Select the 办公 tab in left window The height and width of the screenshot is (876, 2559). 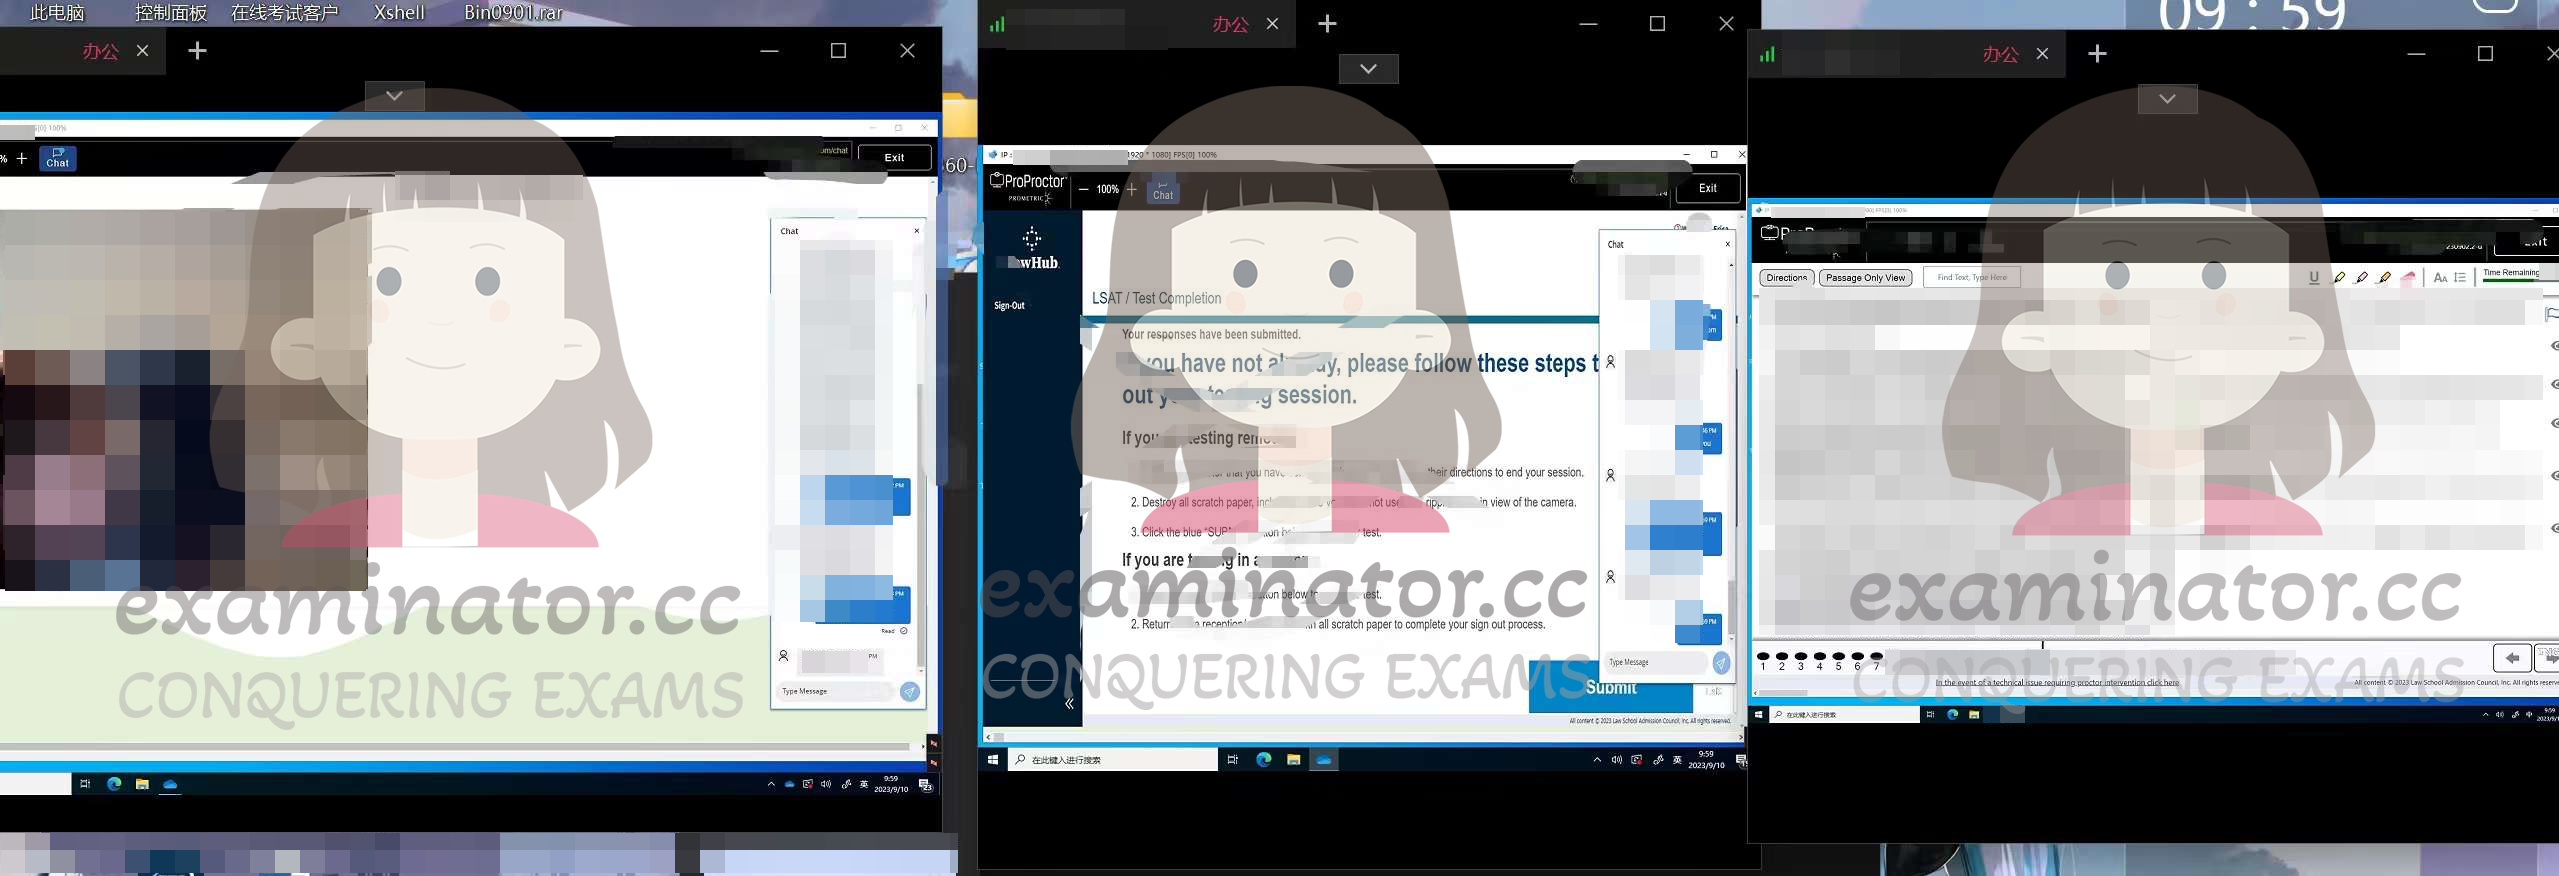[100, 51]
